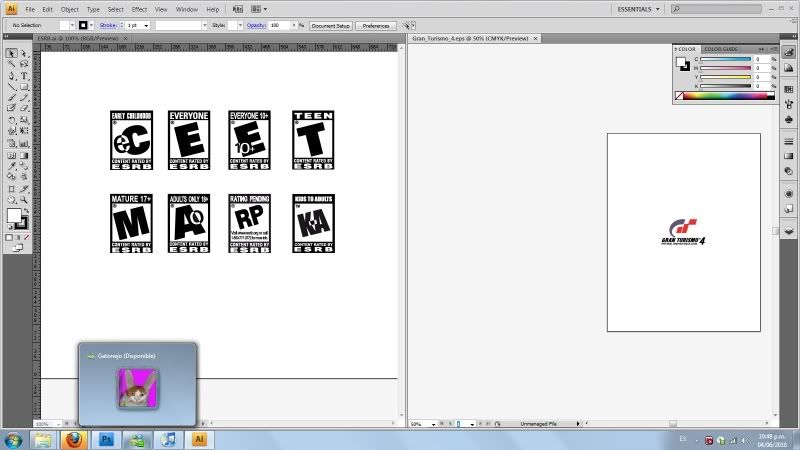The image size is (800, 450).
Task: Select the Magic Wand tool
Action: (x=11, y=64)
